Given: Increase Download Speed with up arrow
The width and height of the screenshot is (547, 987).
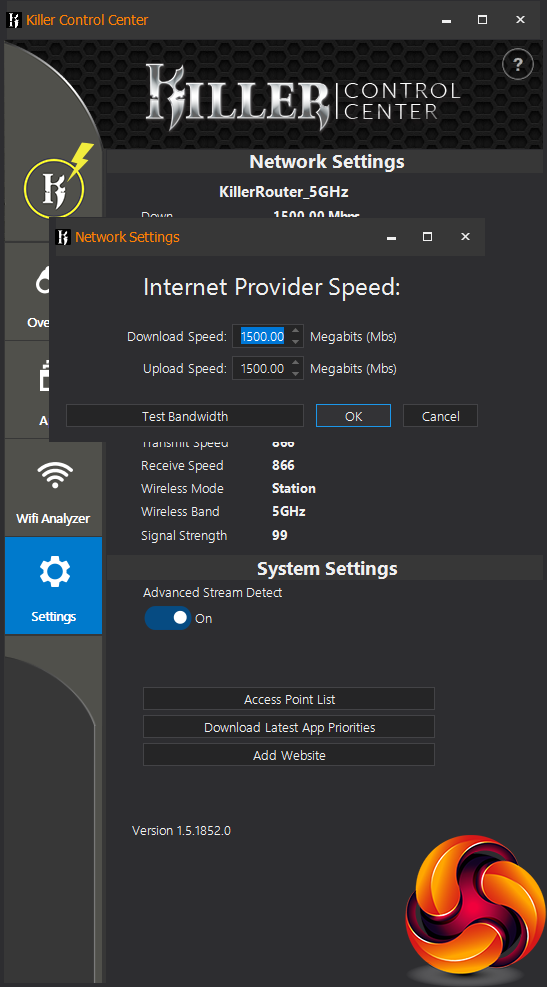Looking at the screenshot, I should pyautogui.click(x=296, y=331).
